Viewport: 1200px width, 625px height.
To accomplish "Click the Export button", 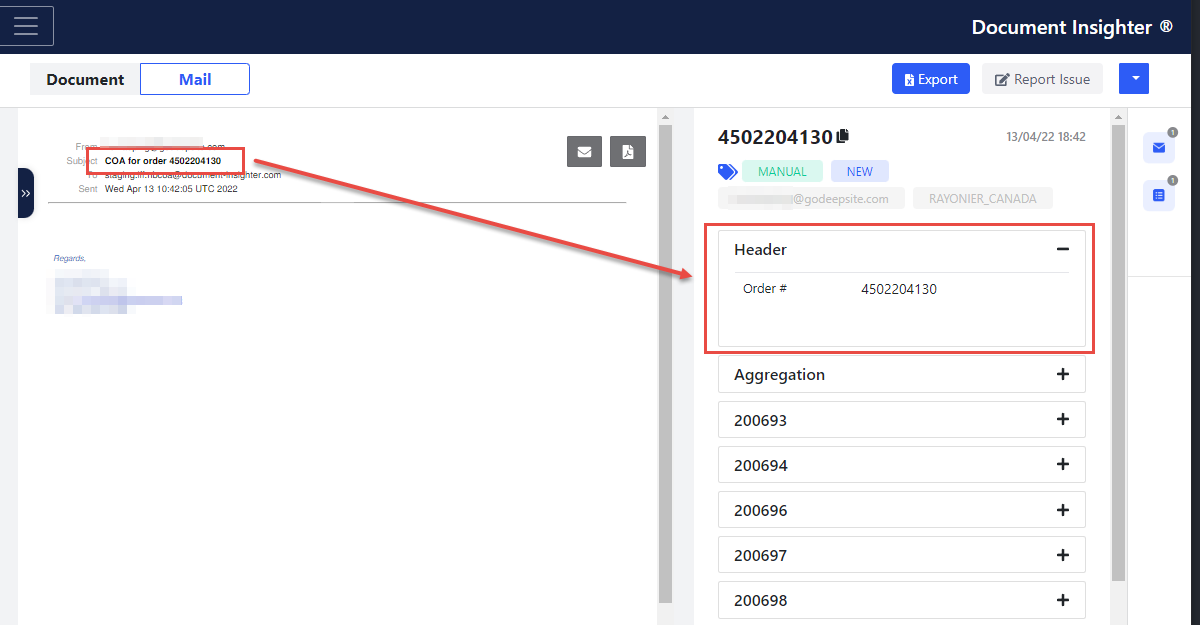I will [x=930, y=79].
